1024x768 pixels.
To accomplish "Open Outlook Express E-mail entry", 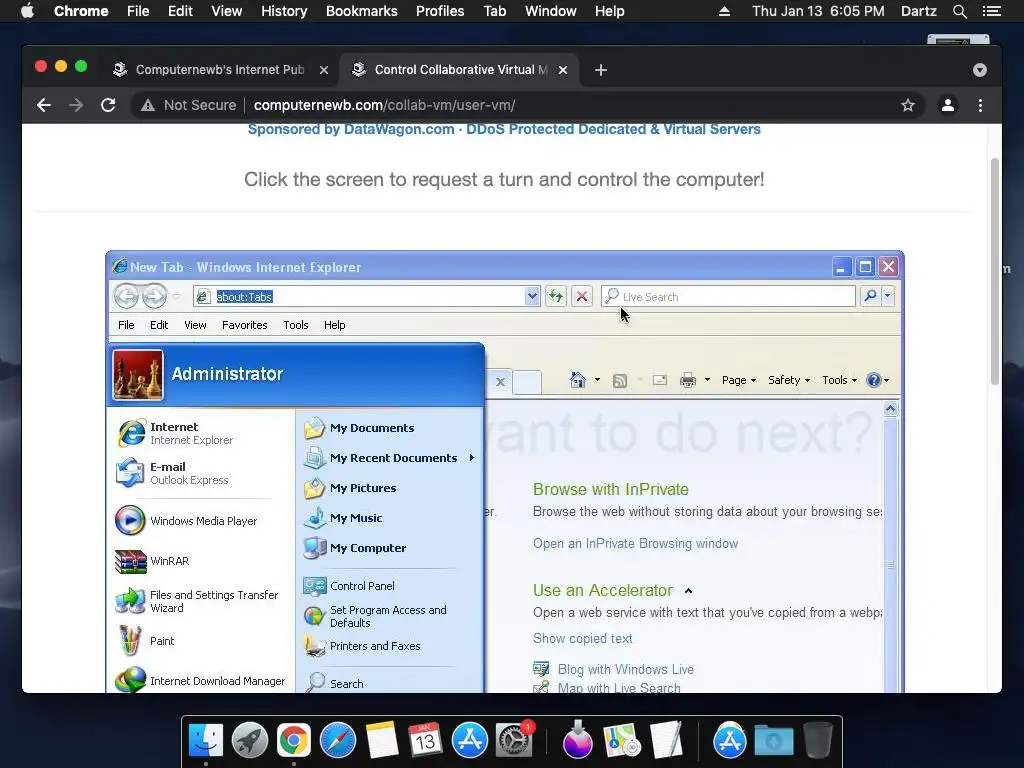I will click(x=172, y=473).
